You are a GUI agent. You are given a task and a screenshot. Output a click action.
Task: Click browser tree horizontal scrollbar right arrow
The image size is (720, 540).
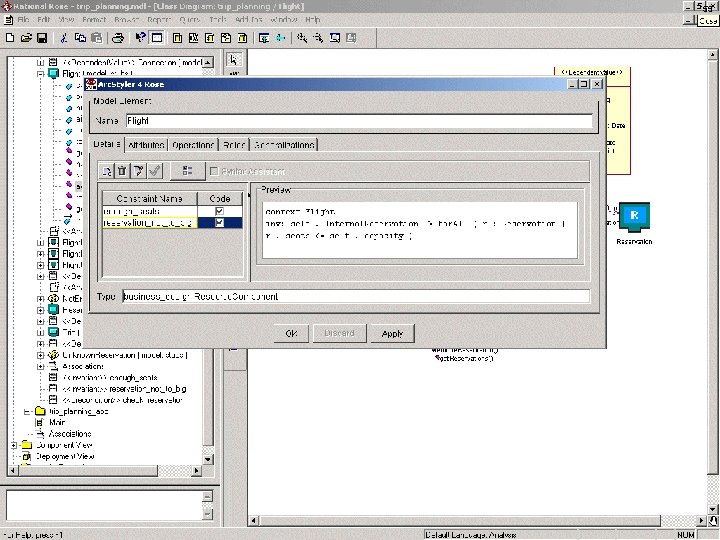pos(197,471)
